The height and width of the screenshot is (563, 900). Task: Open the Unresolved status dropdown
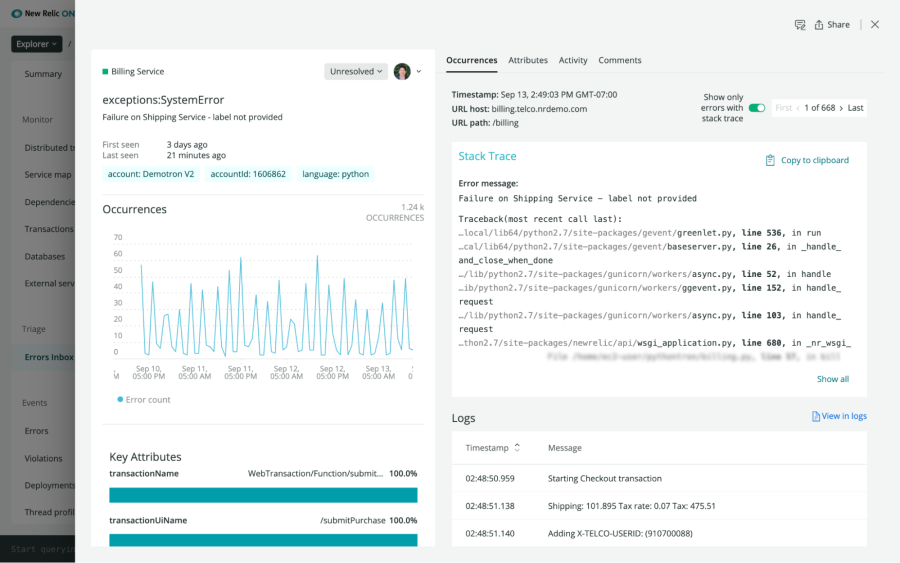pos(355,72)
